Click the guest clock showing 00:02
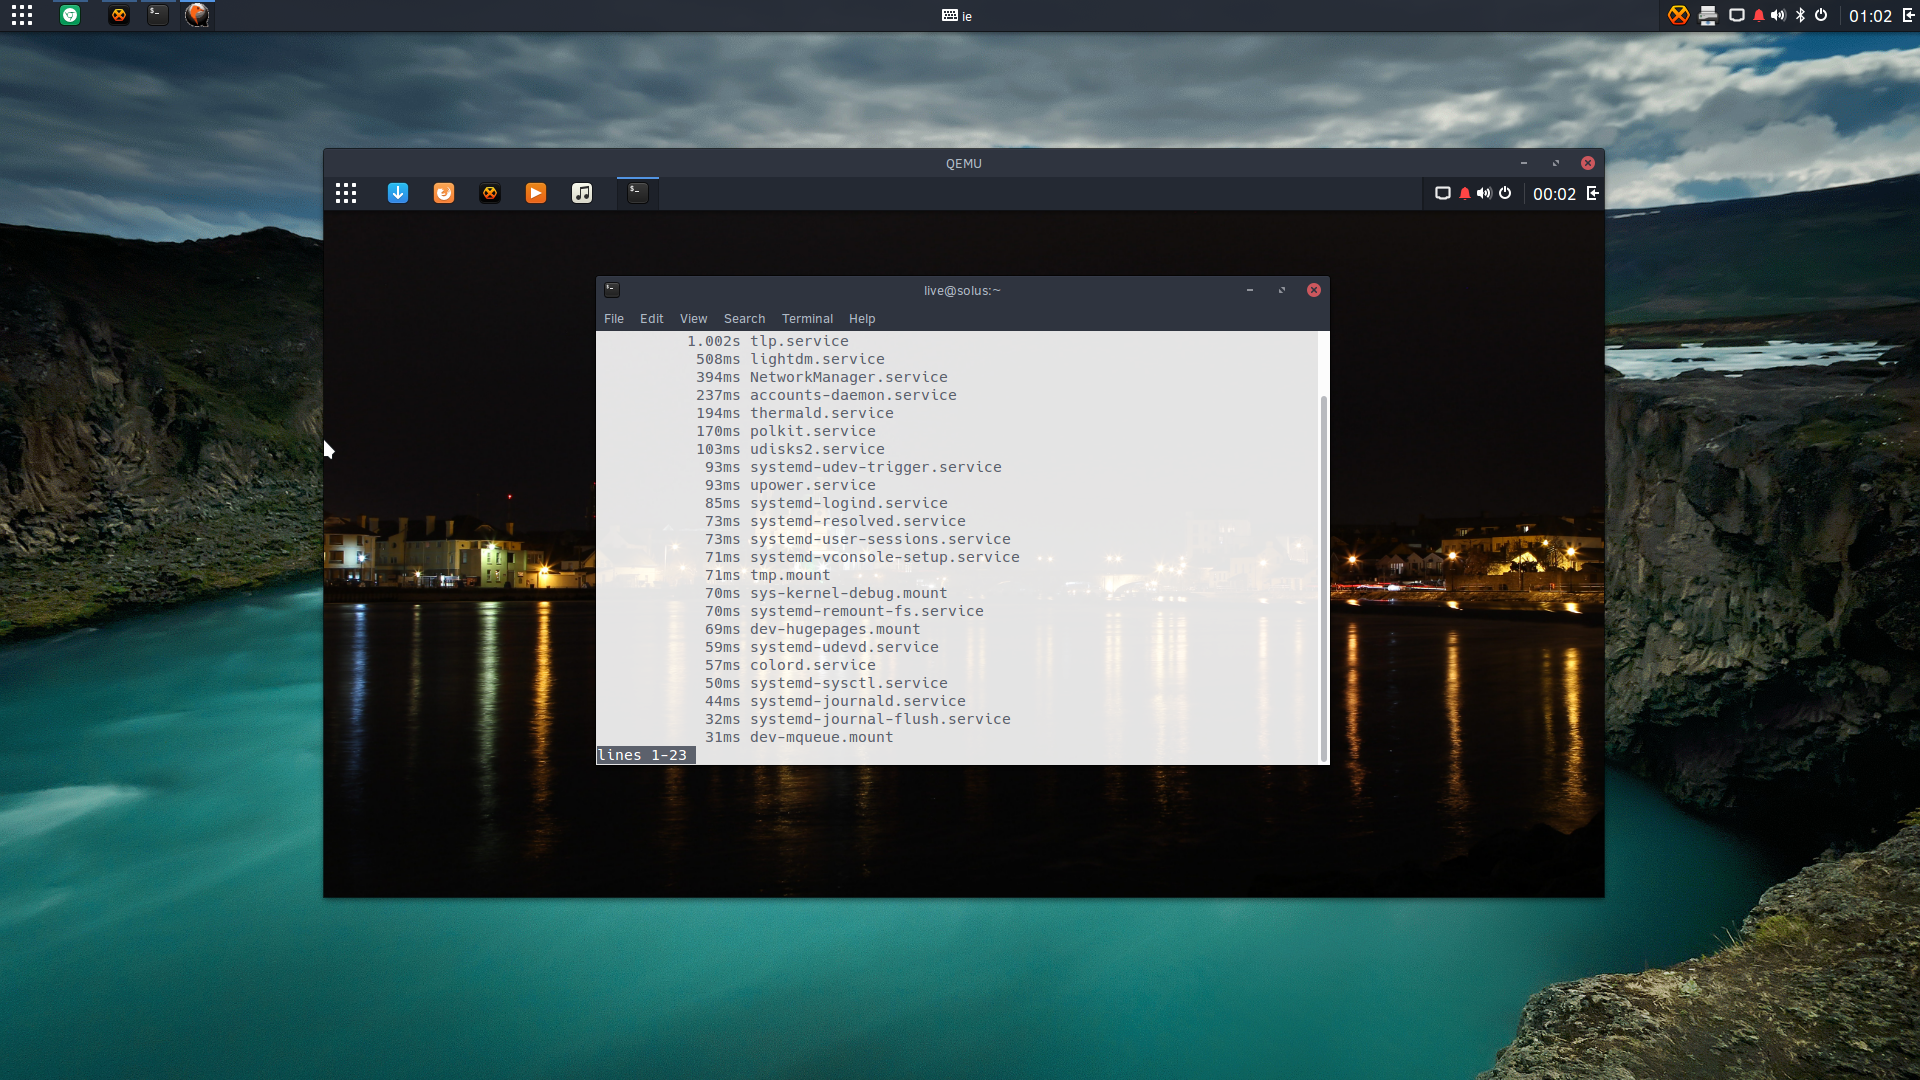 [1554, 194]
